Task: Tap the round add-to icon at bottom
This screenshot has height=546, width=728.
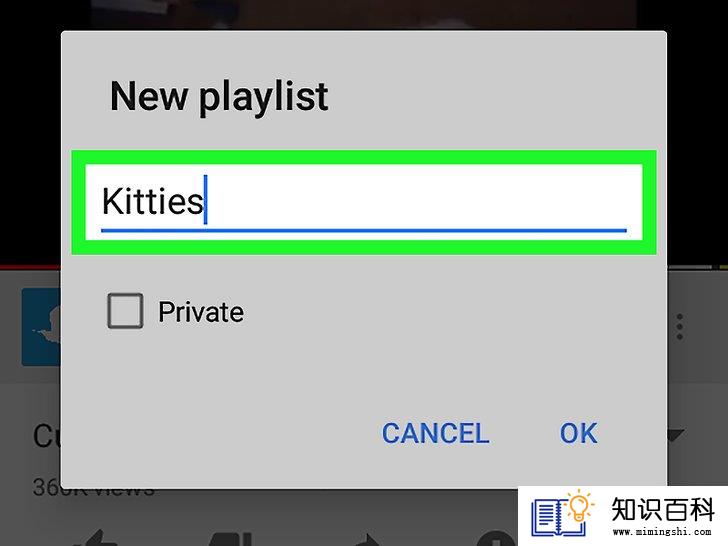Action: click(497, 539)
